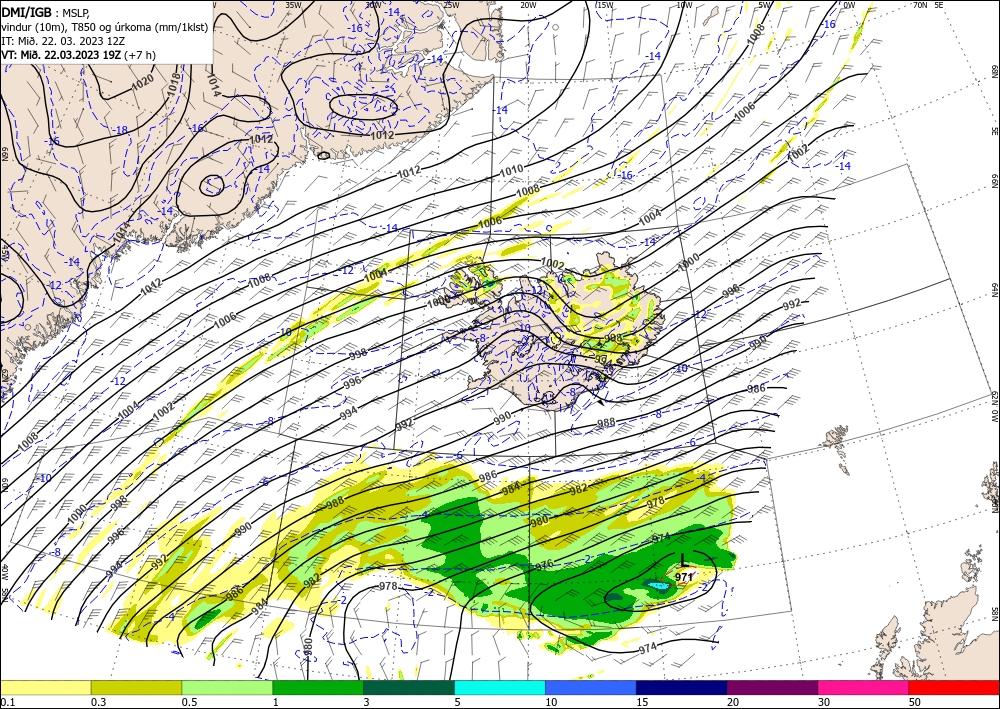
Task: Click the "L" low-pressure center marker
Action: 684,560
